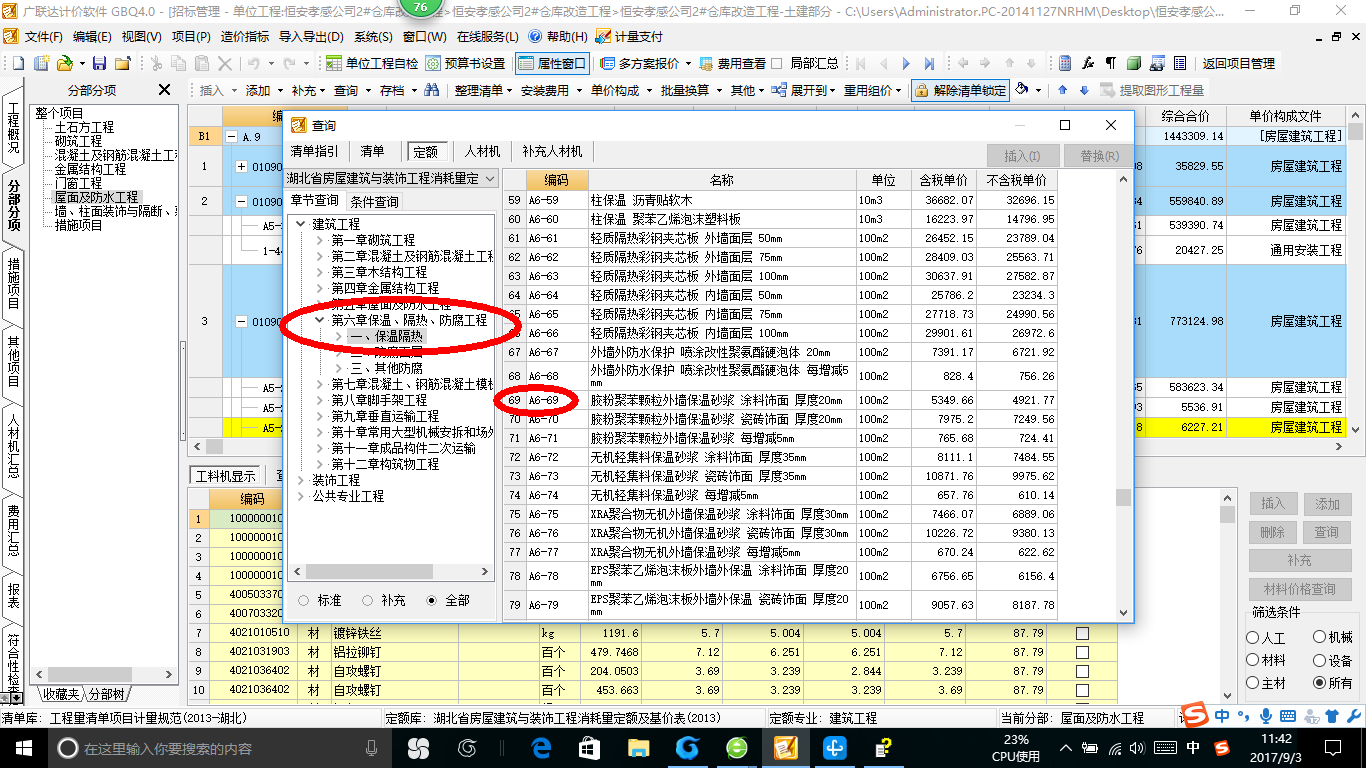This screenshot has height=768, width=1366.
Task: Select the 材料 filter radio button
Action: pyautogui.click(x=1254, y=661)
